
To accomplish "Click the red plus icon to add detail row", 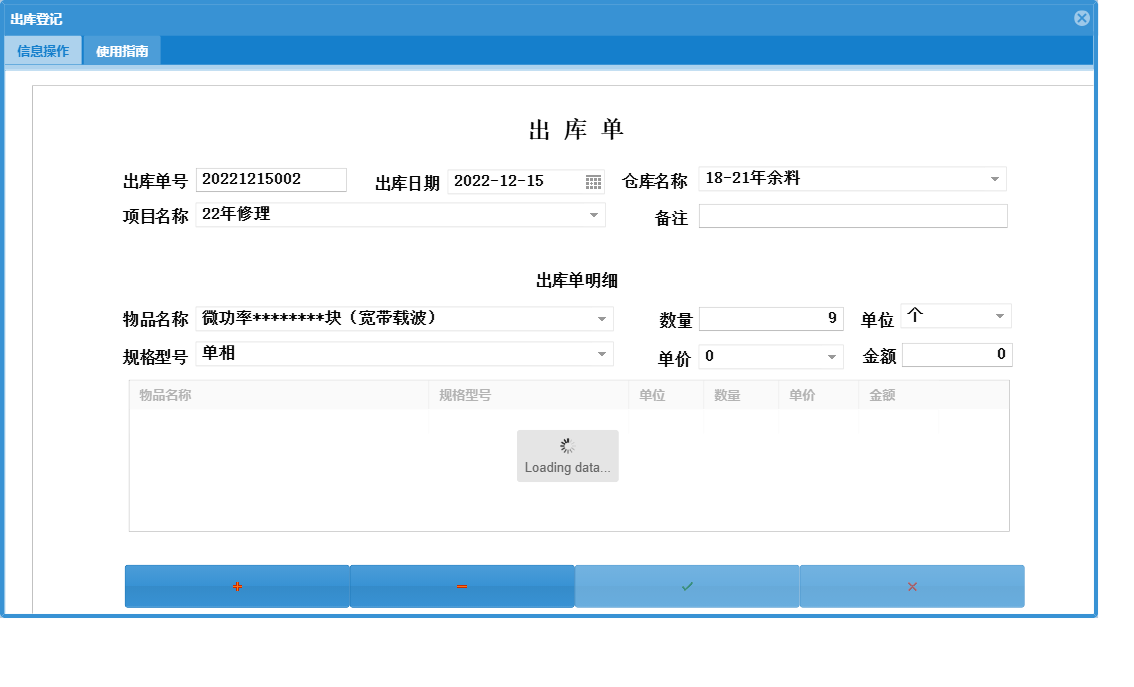I will tap(236, 586).
